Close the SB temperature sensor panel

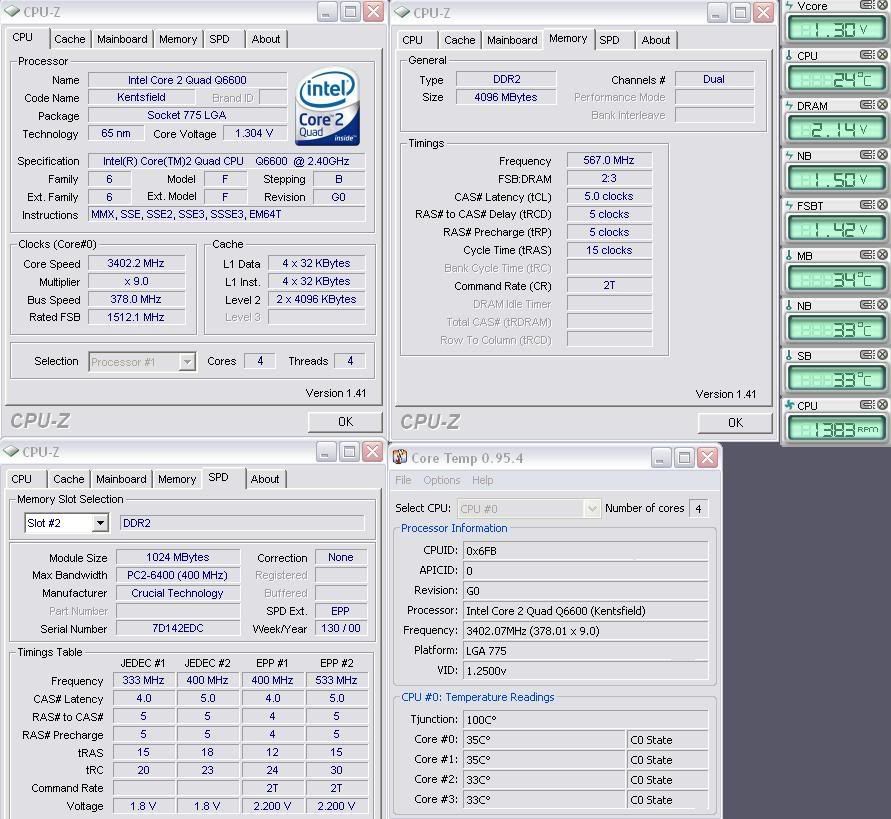pos(882,355)
